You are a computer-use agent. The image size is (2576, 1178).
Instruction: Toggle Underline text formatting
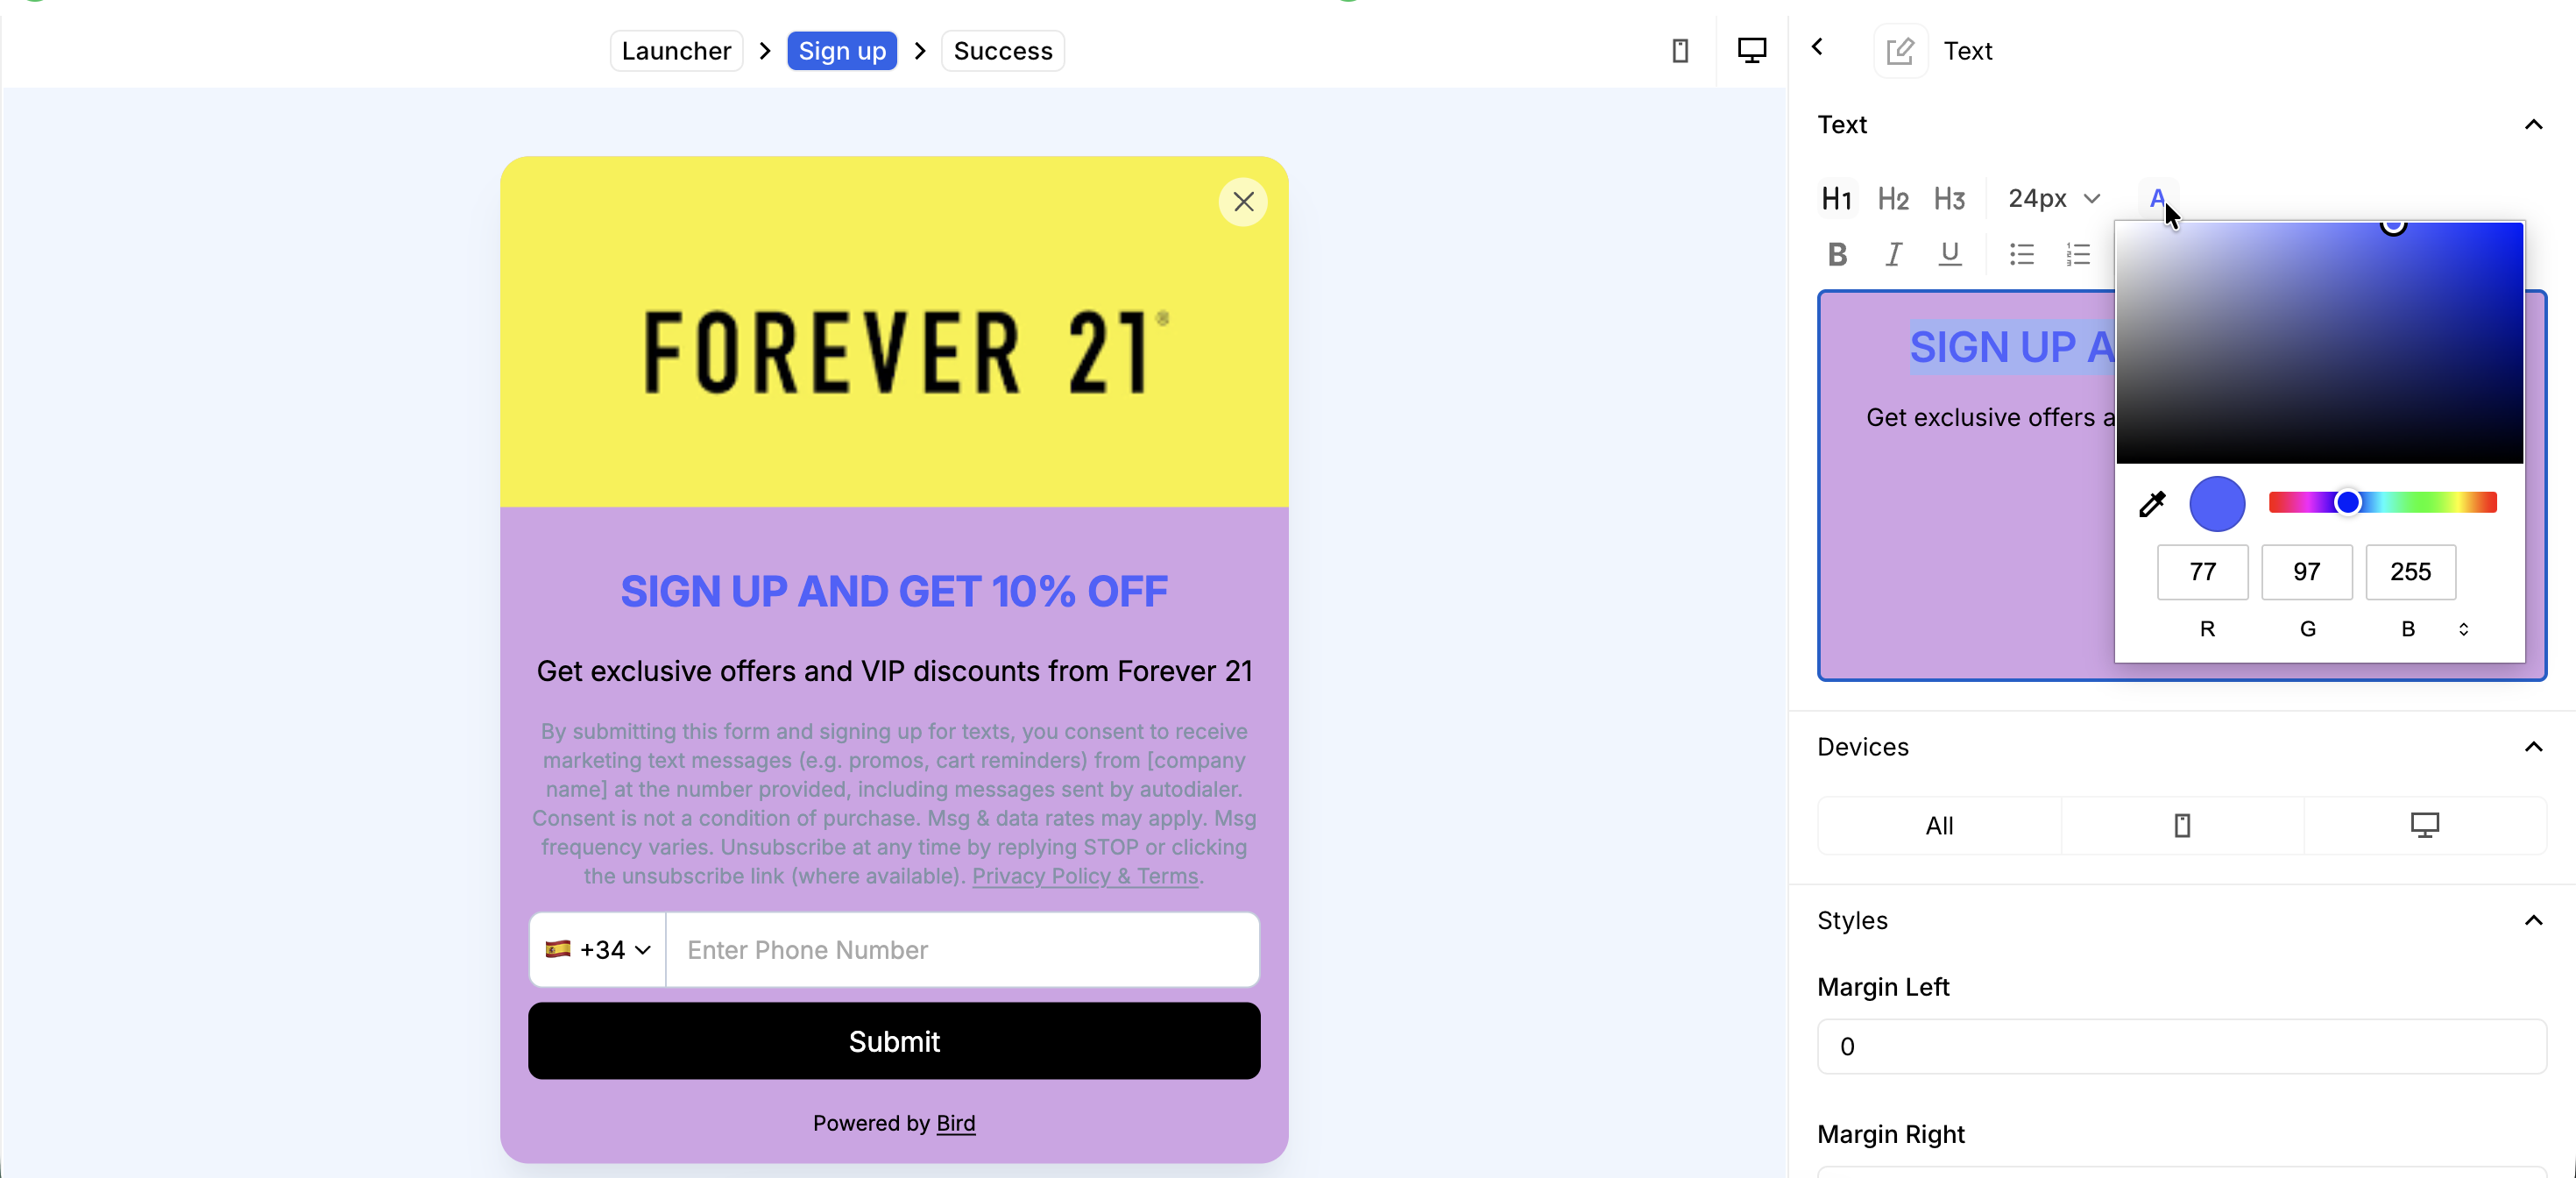(x=1949, y=254)
